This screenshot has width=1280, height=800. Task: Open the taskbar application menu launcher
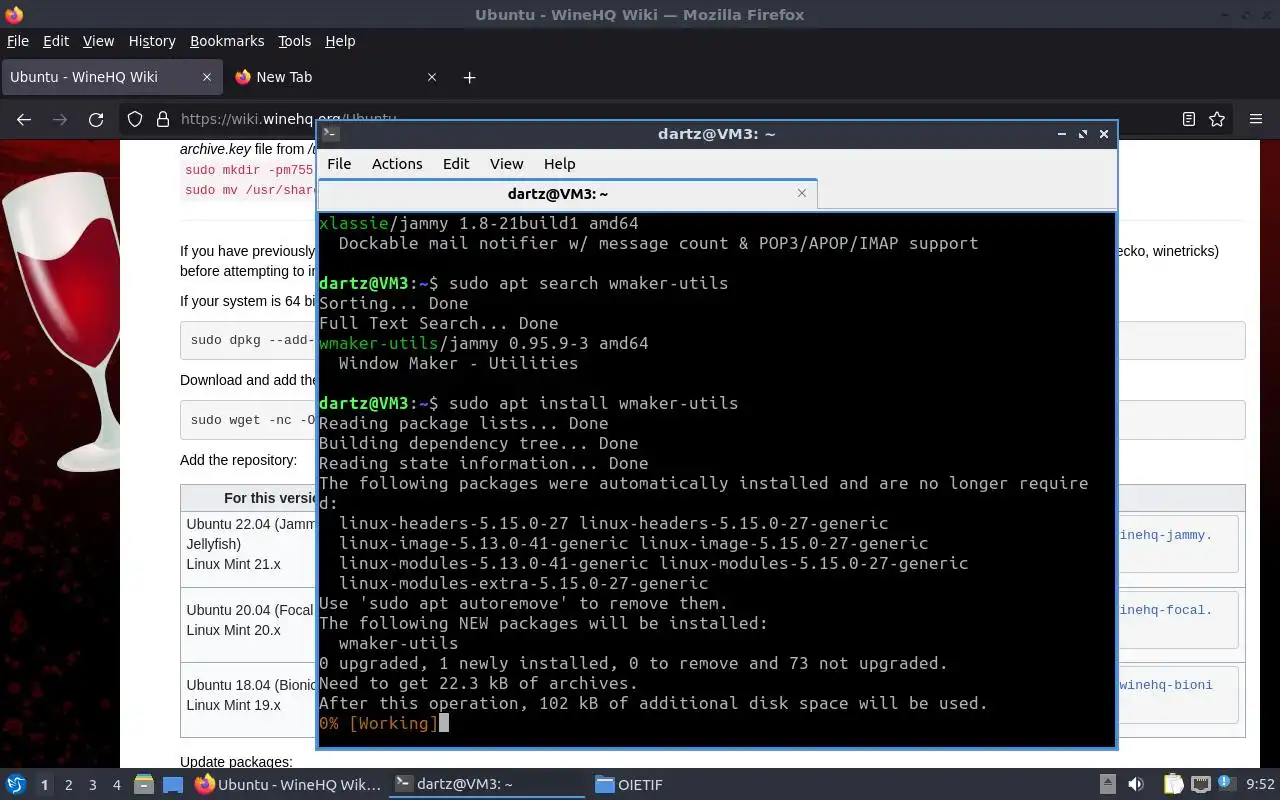coord(15,785)
